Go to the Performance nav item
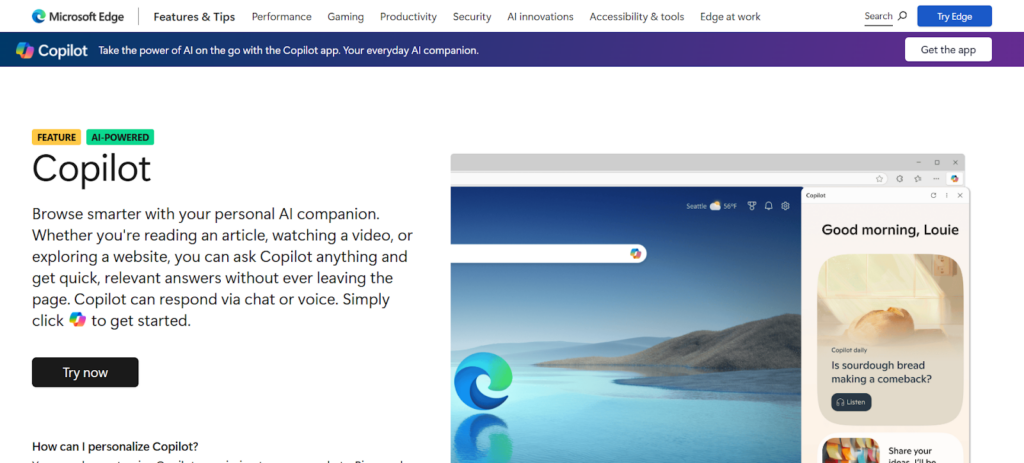The width and height of the screenshot is (1024, 463). 281,16
